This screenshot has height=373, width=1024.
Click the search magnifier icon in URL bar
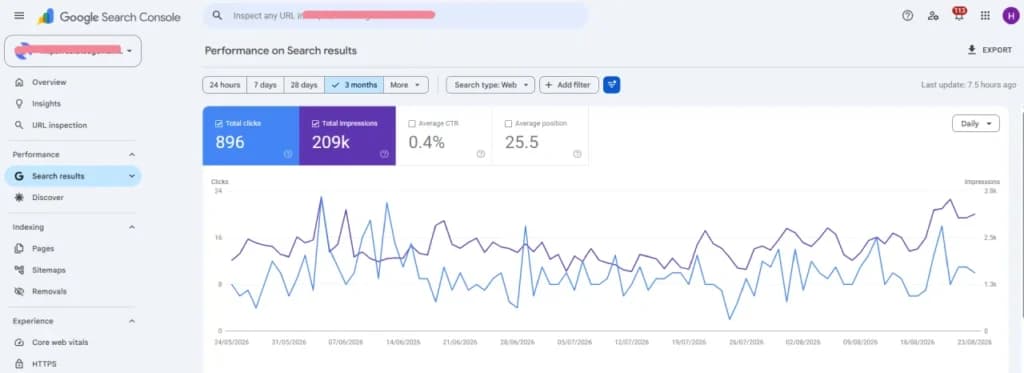pos(217,15)
